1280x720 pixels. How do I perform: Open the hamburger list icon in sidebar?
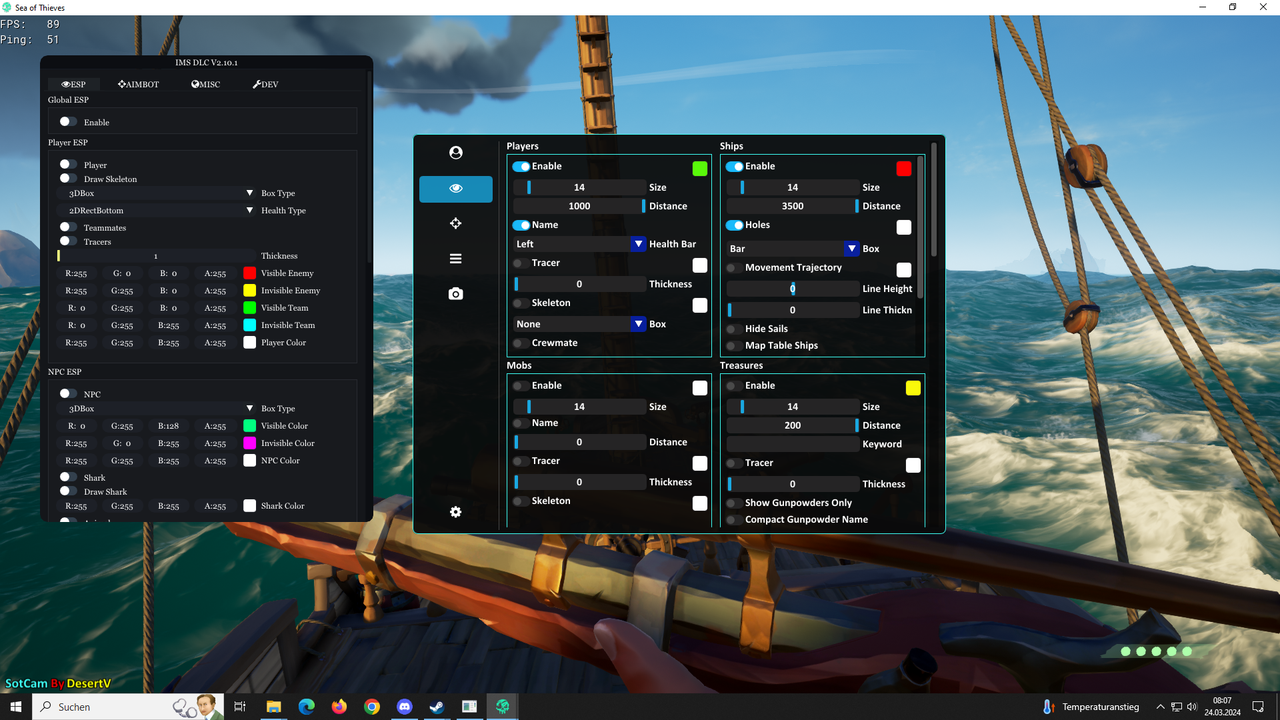pos(456,259)
